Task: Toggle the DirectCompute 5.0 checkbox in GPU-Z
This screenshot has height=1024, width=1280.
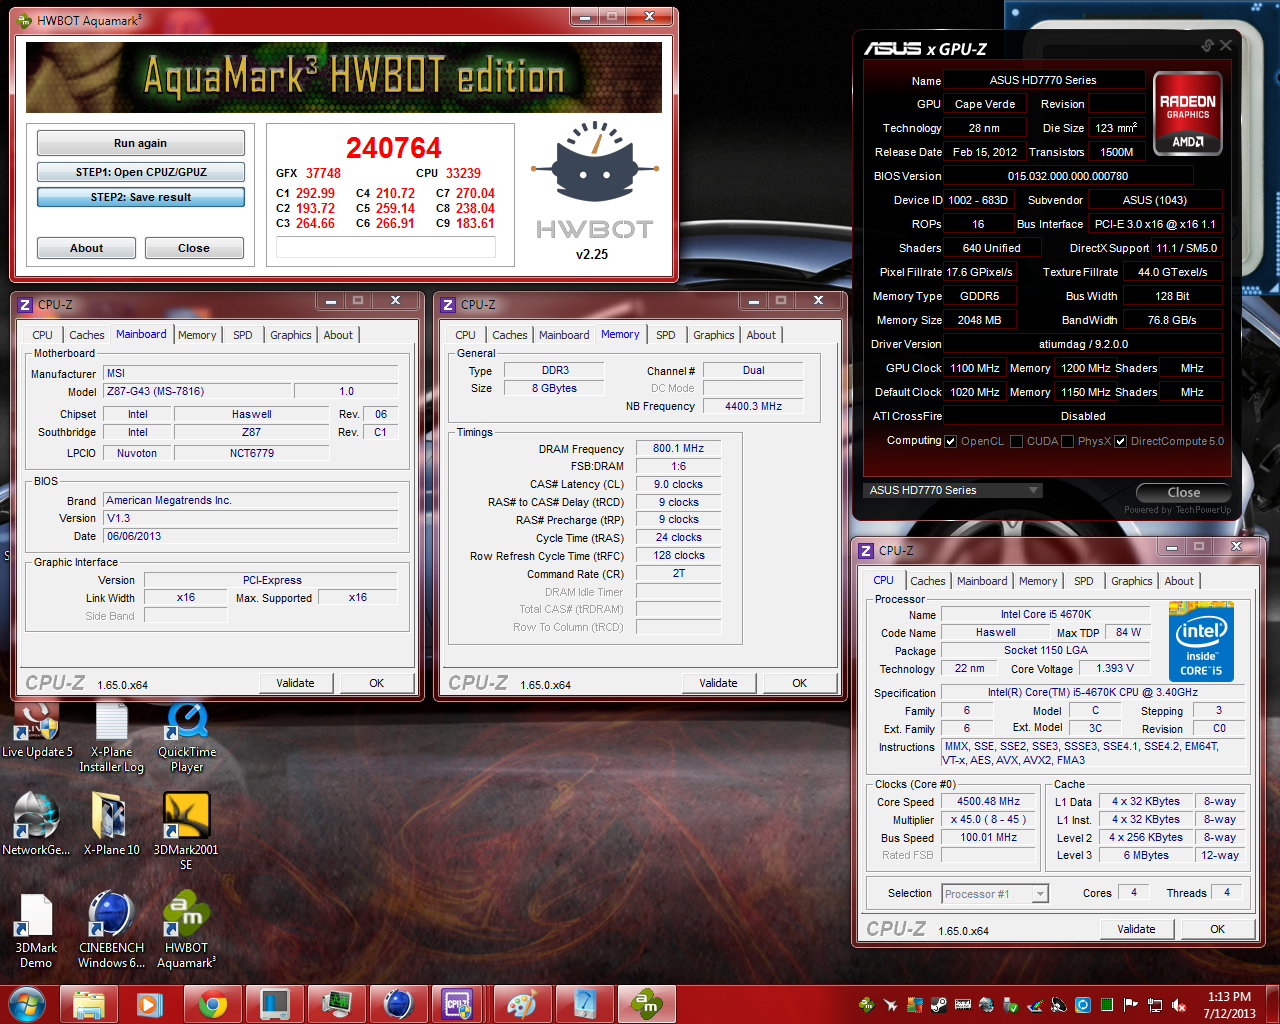Action: 1121,441
